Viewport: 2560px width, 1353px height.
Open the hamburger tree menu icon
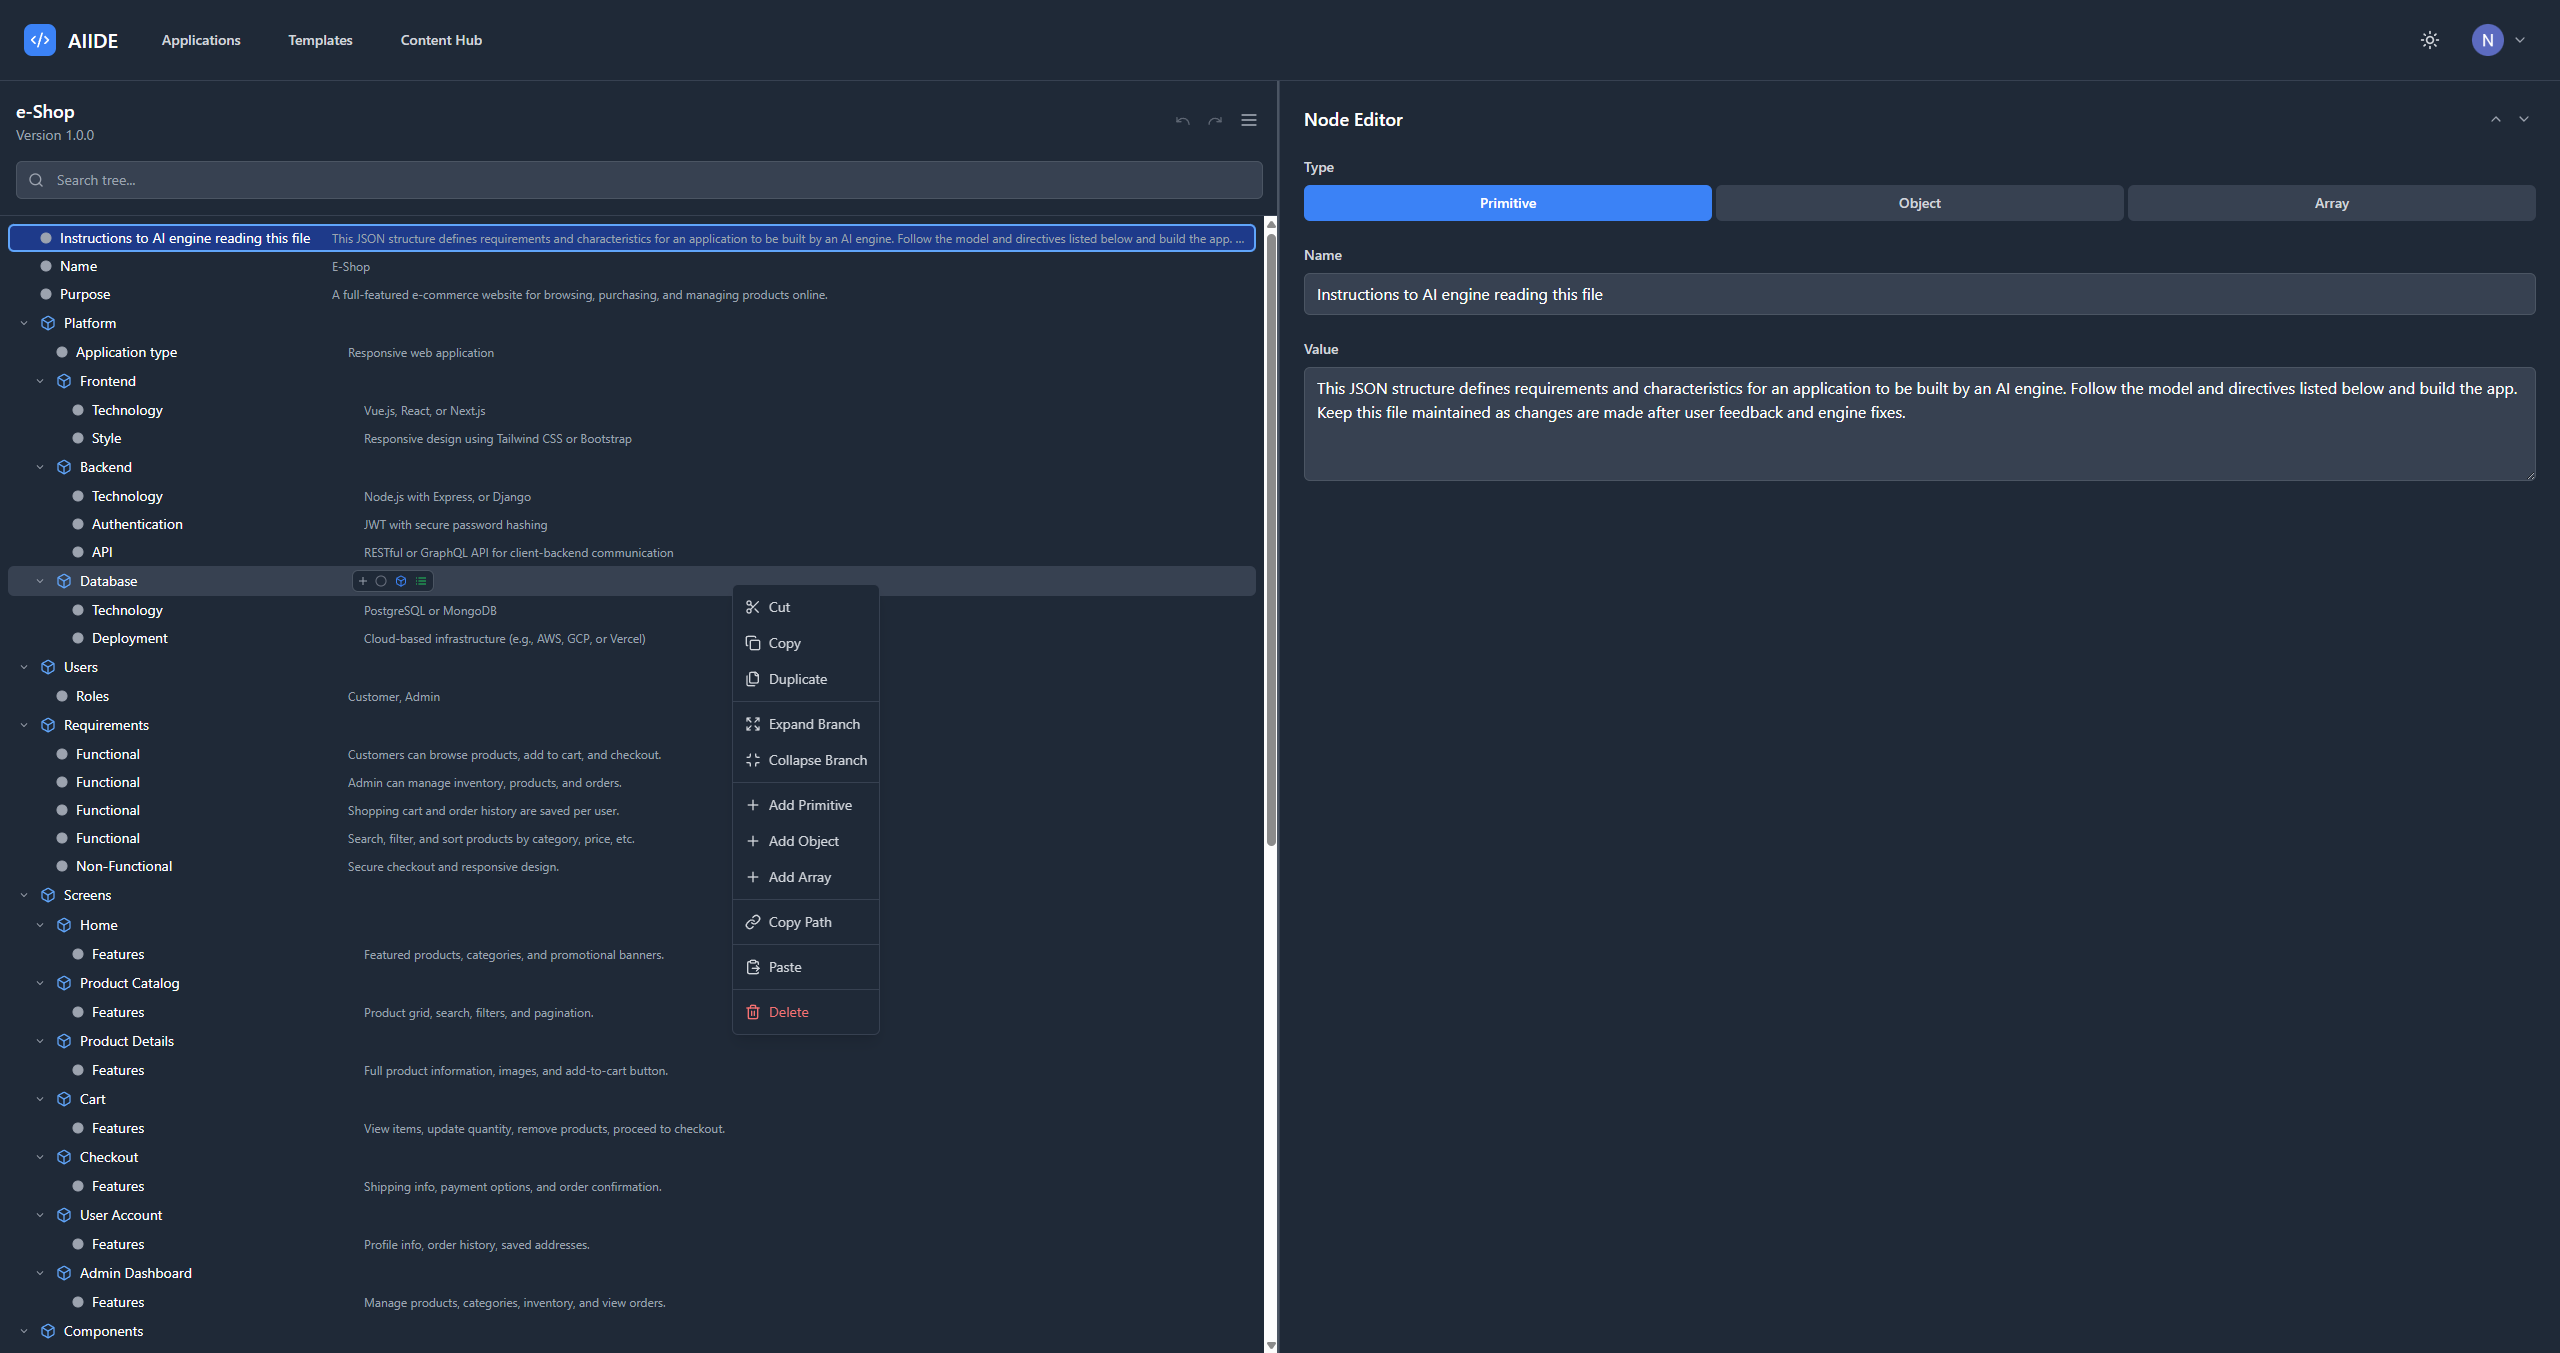(x=1249, y=120)
